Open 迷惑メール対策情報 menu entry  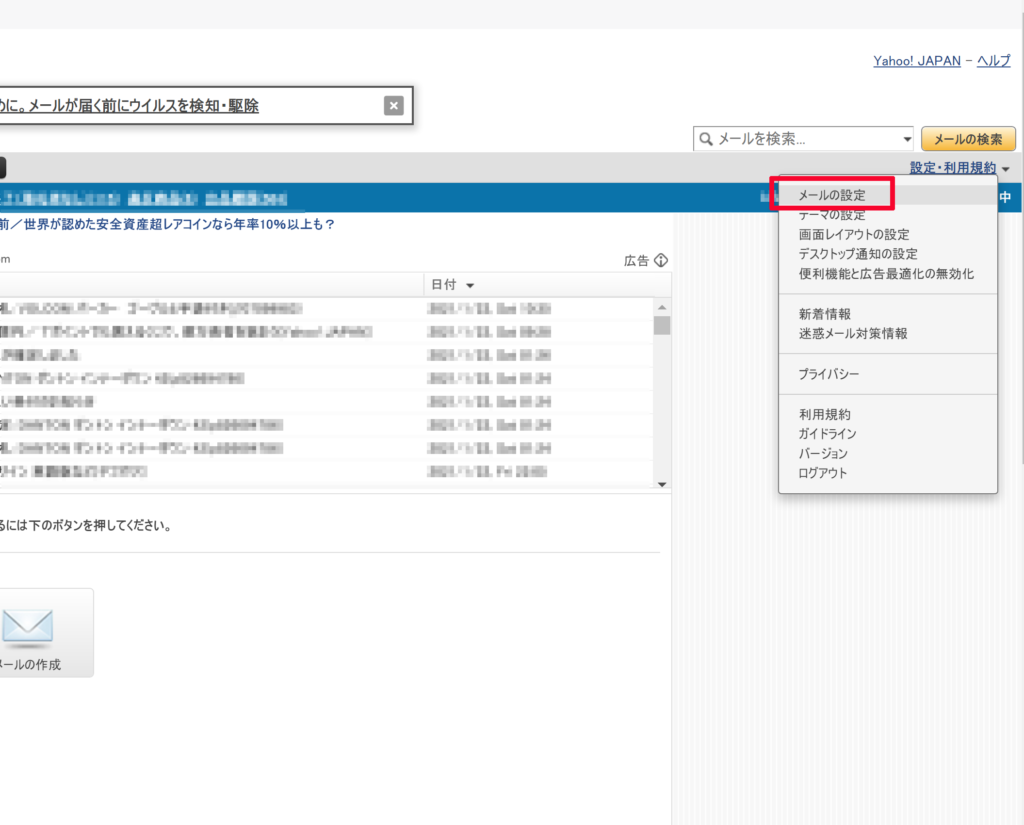pos(853,333)
